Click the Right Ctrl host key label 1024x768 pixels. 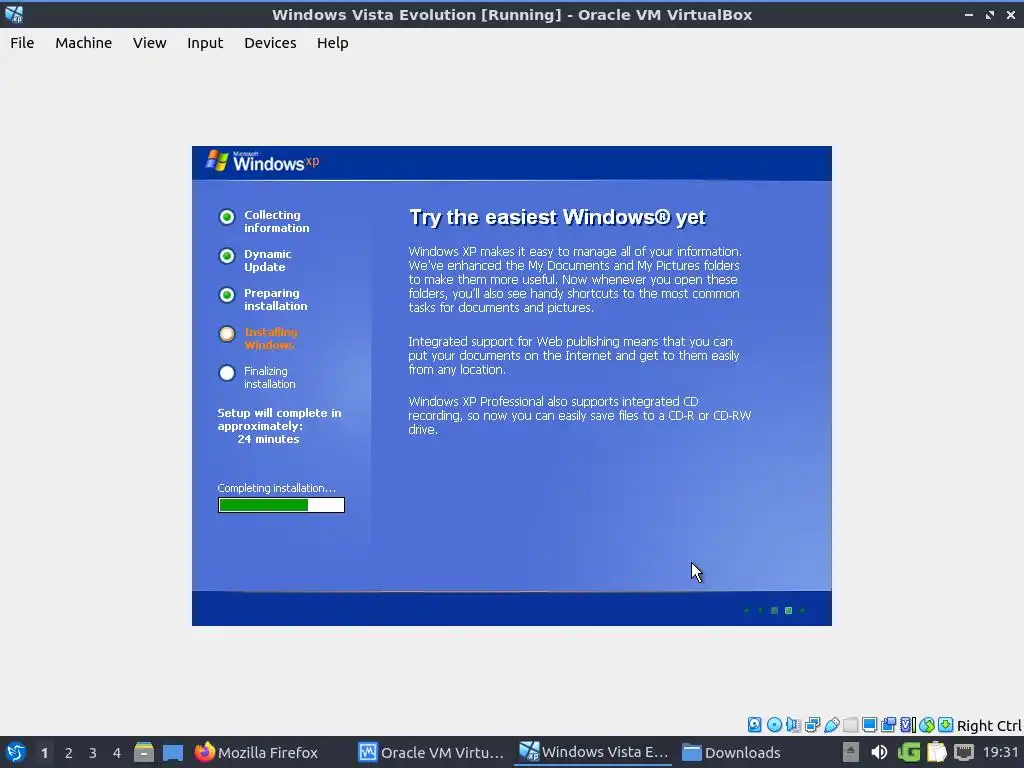989,726
